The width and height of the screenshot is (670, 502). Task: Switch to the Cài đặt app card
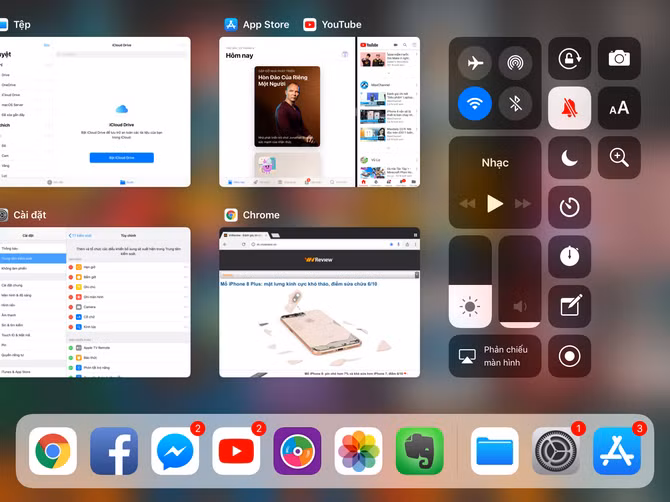tap(95, 302)
